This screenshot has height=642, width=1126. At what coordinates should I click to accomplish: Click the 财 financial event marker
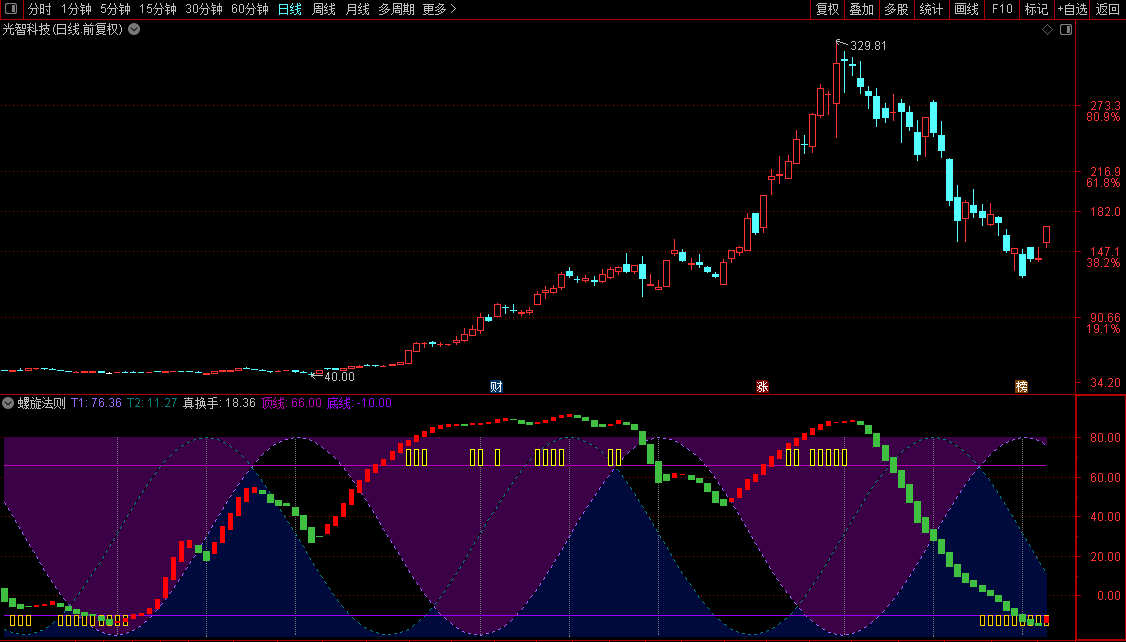[x=496, y=386]
